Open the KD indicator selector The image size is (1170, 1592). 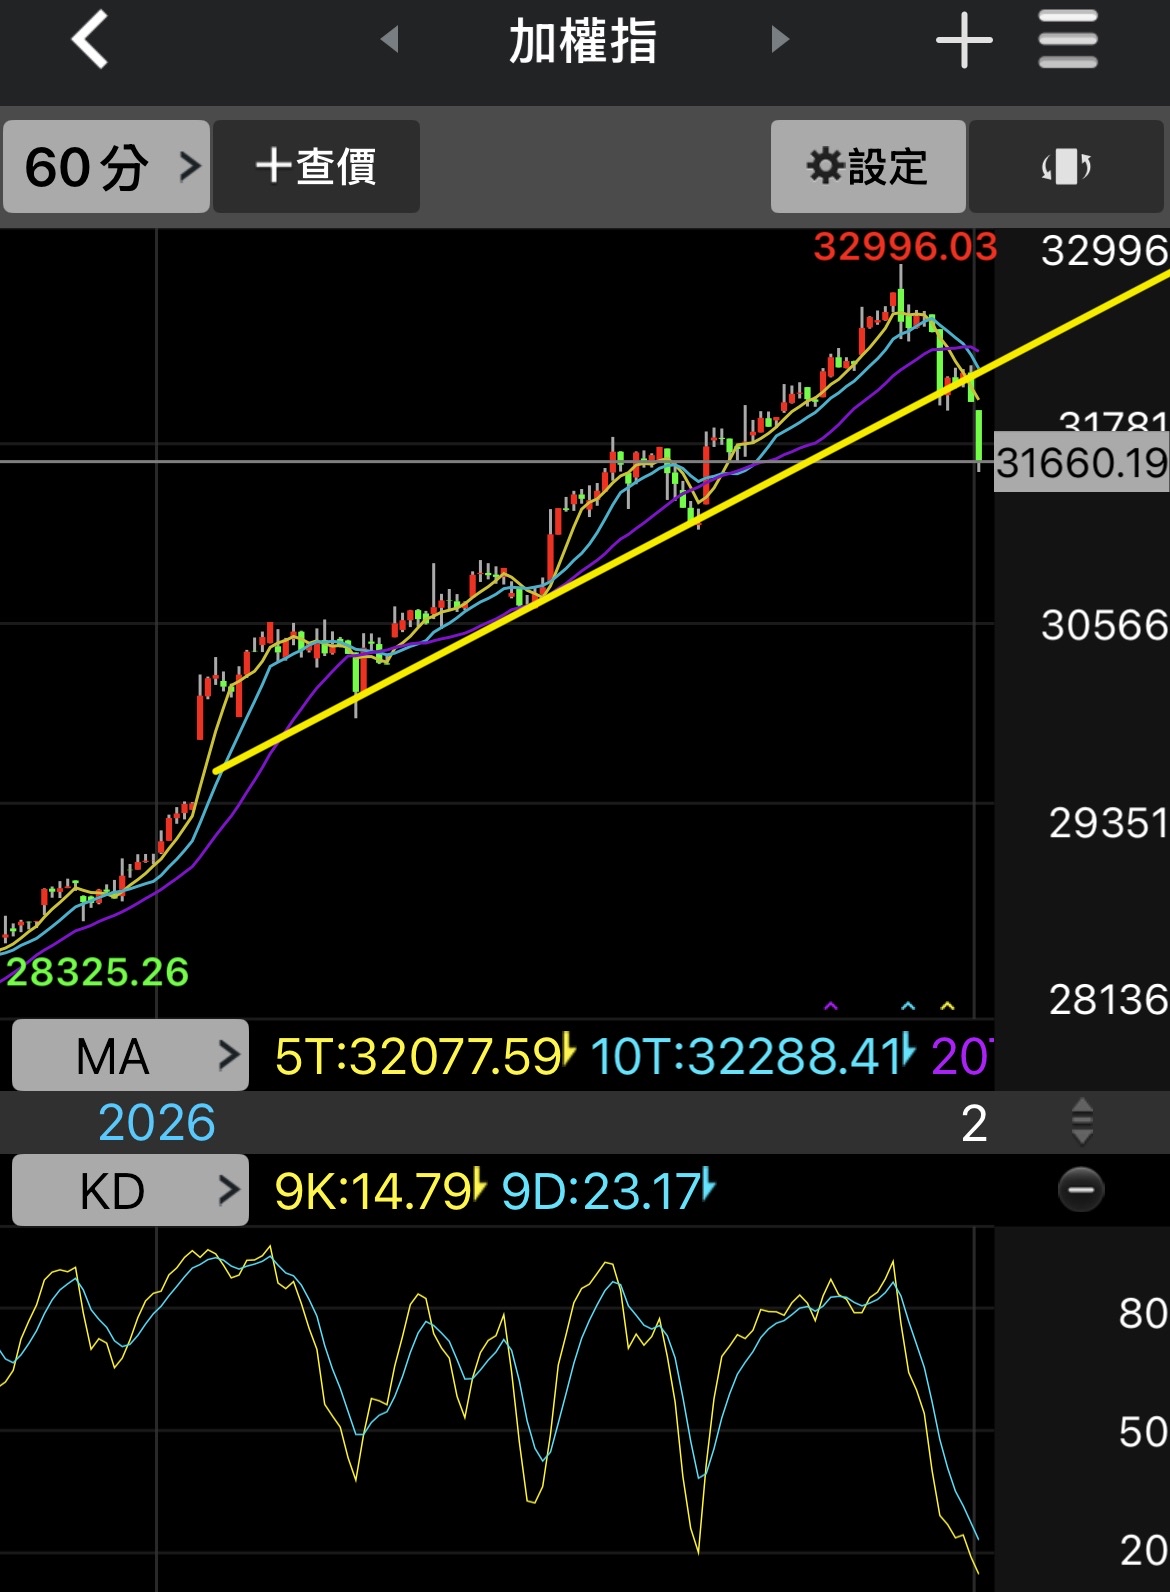(130, 1190)
